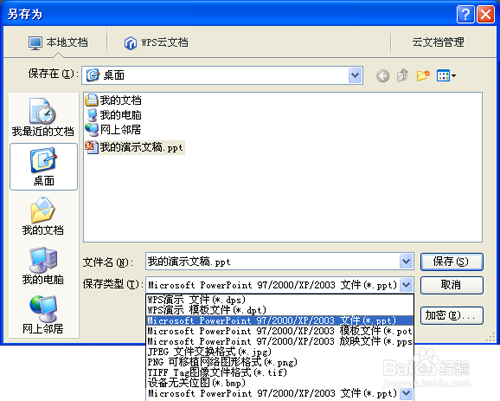Open the Views menu icon
The width and height of the screenshot is (500, 401).
click(x=446, y=76)
